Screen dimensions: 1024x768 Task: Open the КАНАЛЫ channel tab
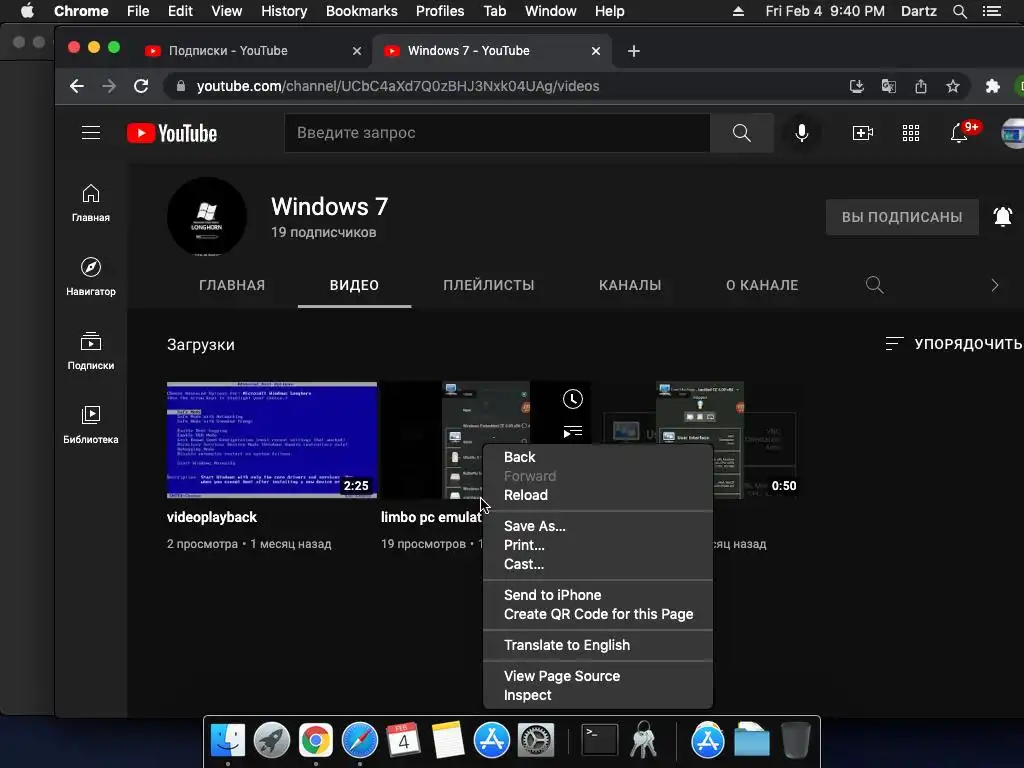pyautogui.click(x=630, y=285)
